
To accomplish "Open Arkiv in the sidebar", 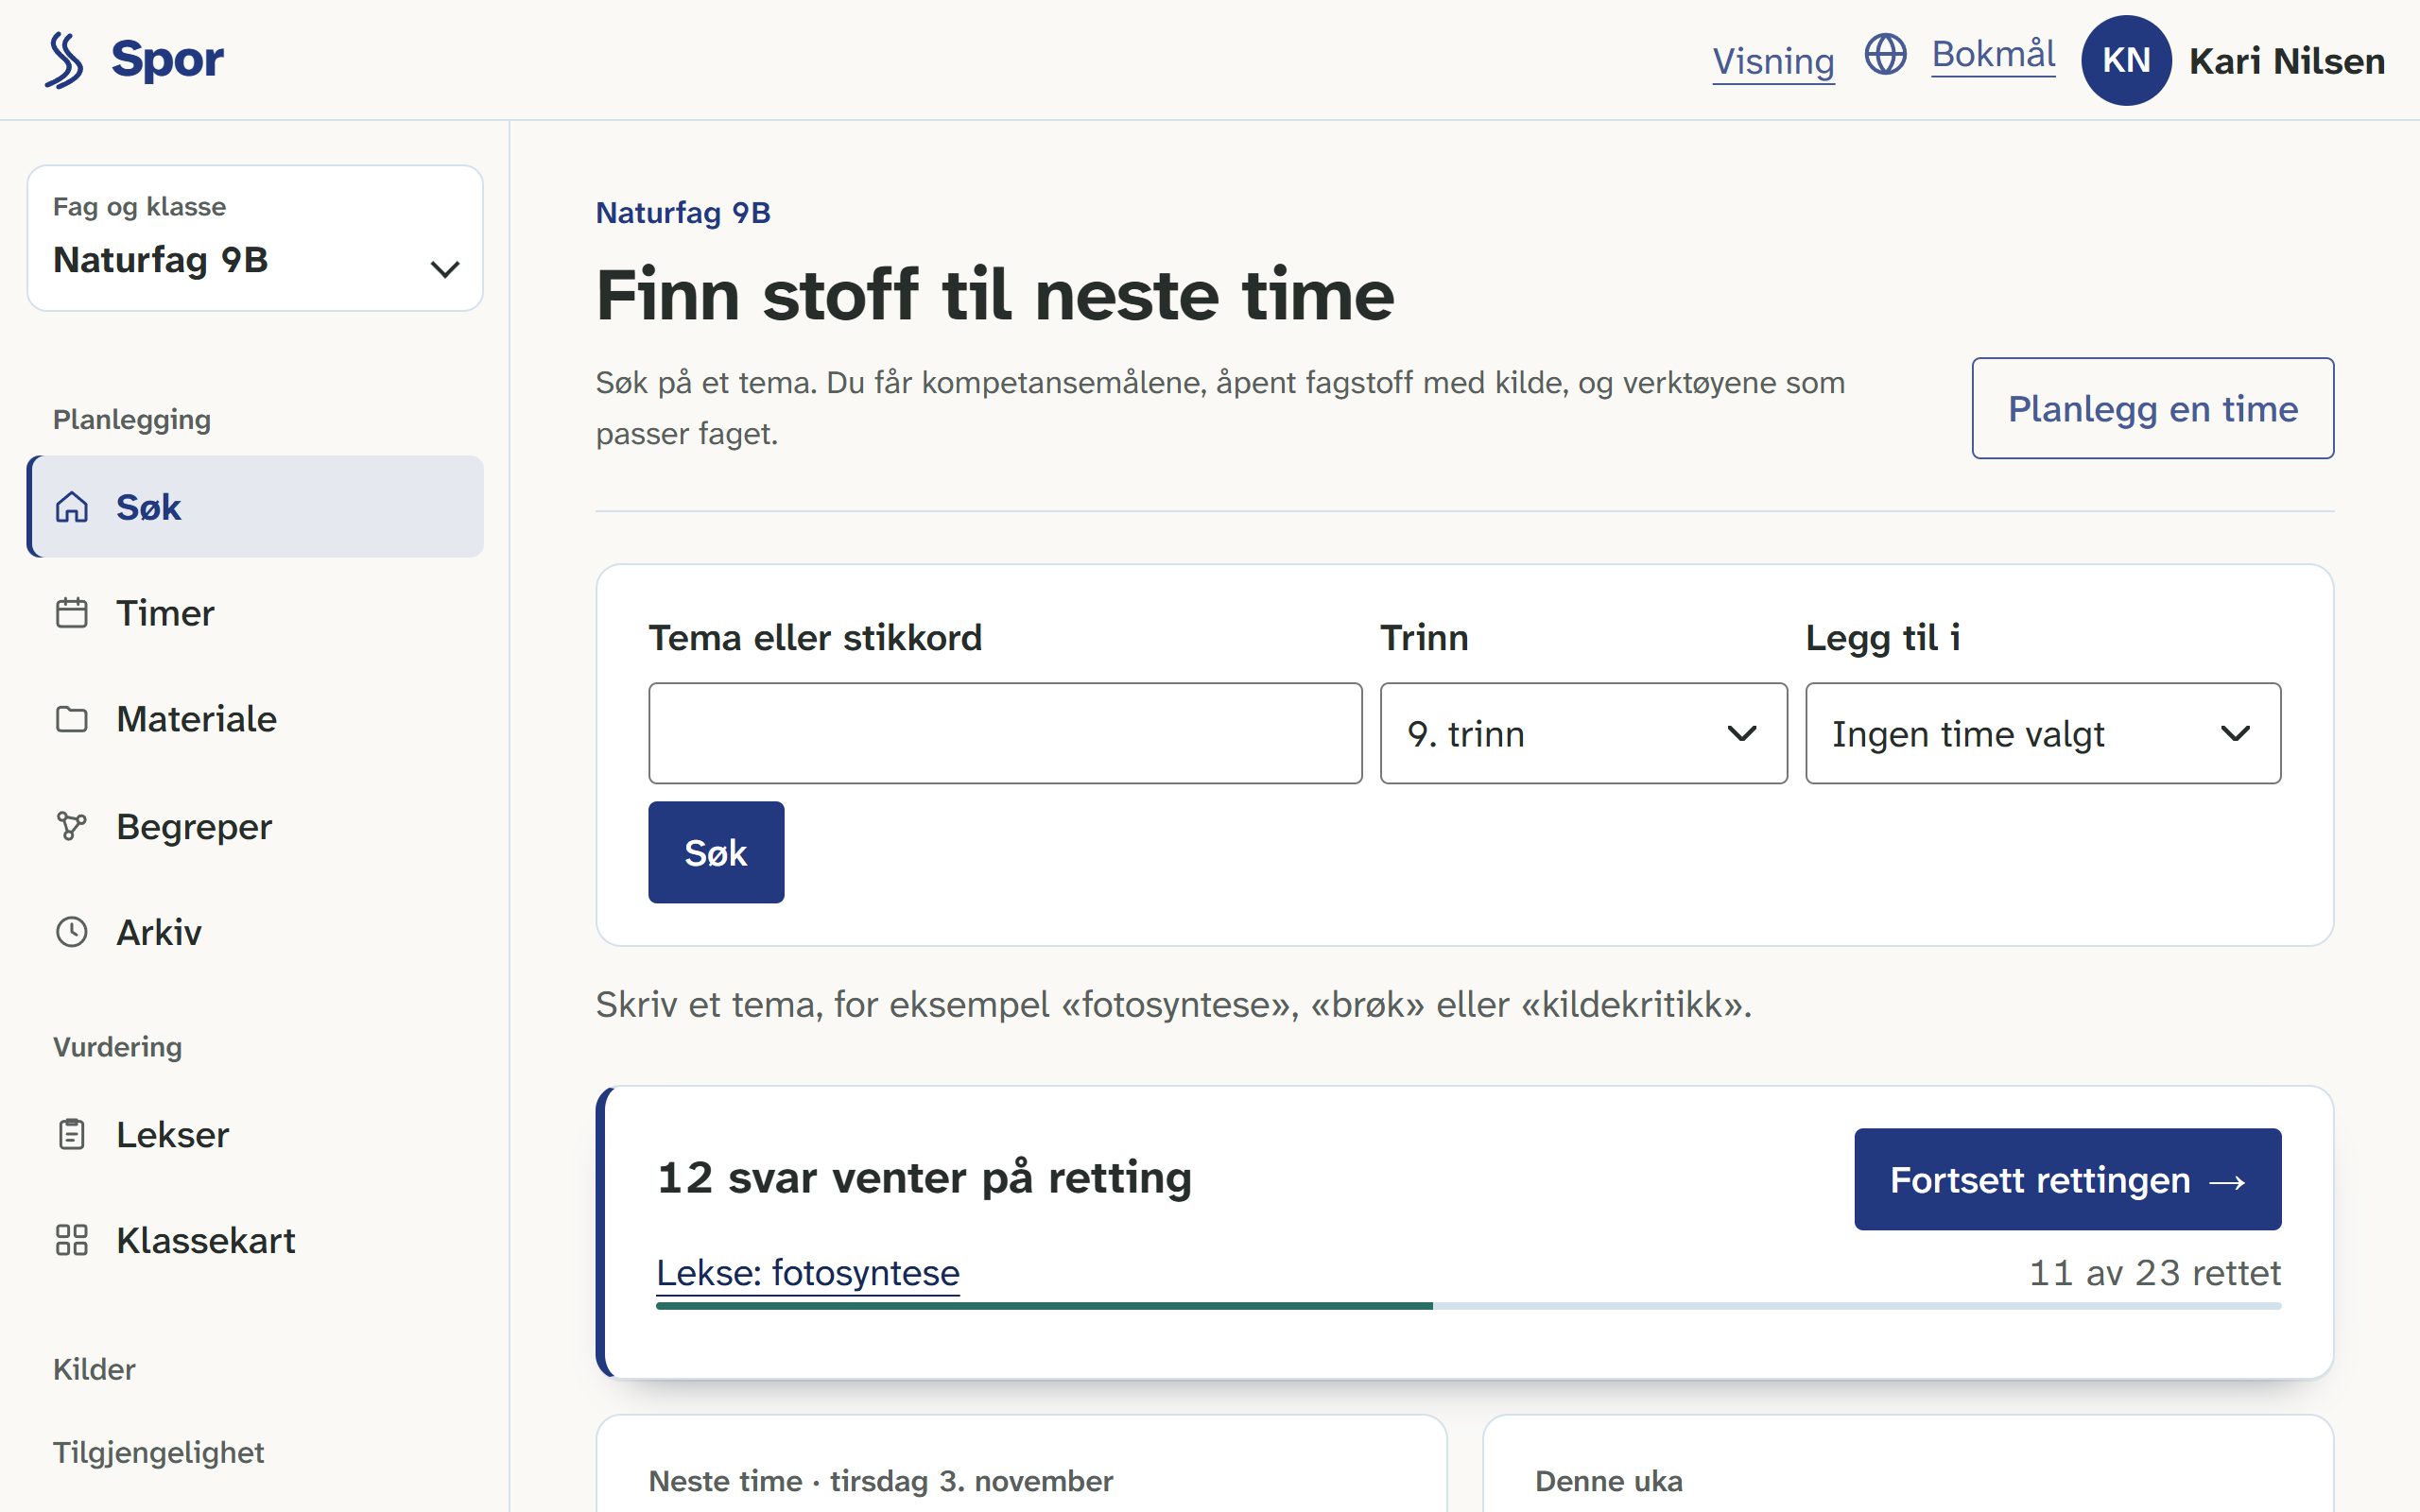I will [x=255, y=932].
